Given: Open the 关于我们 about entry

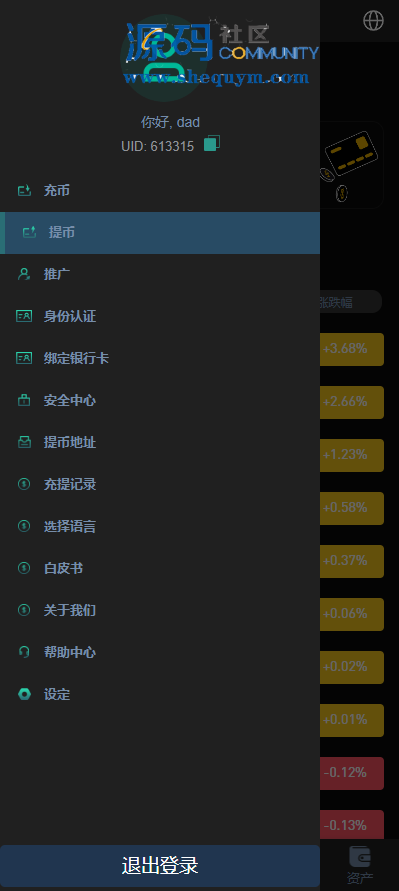Looking at the screenshot, I should pos(160,610).
